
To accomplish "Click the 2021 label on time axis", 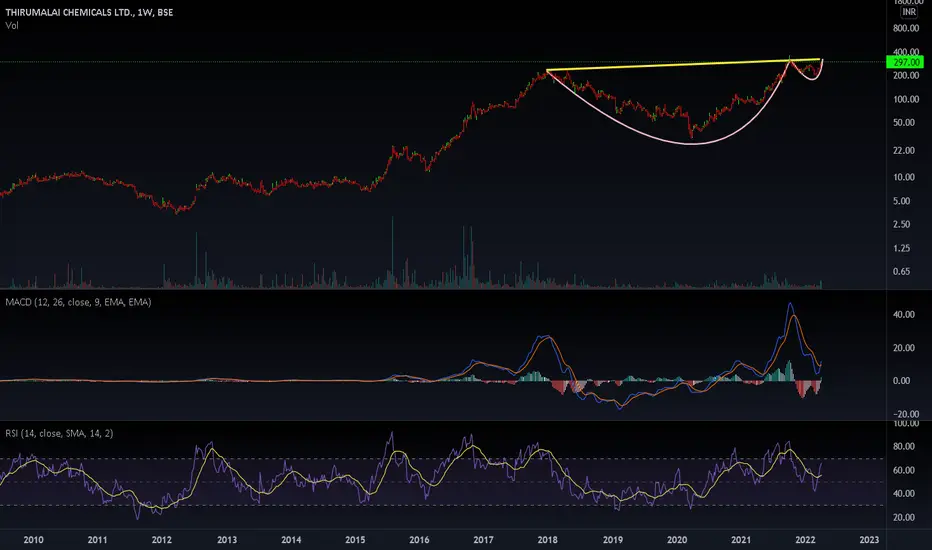I will (741, 540).
